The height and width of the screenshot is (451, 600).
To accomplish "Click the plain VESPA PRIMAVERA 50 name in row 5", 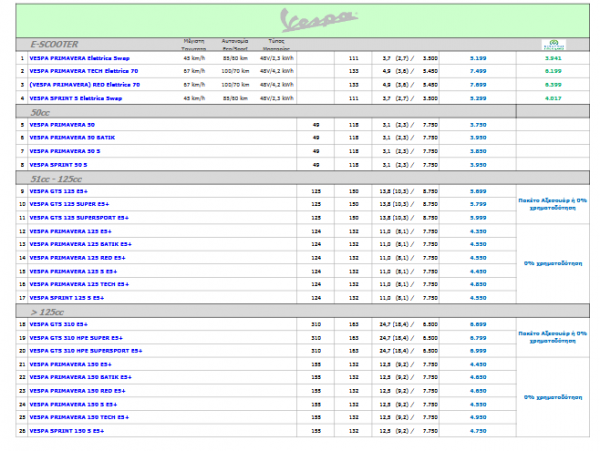I will [x=62, y=125].
